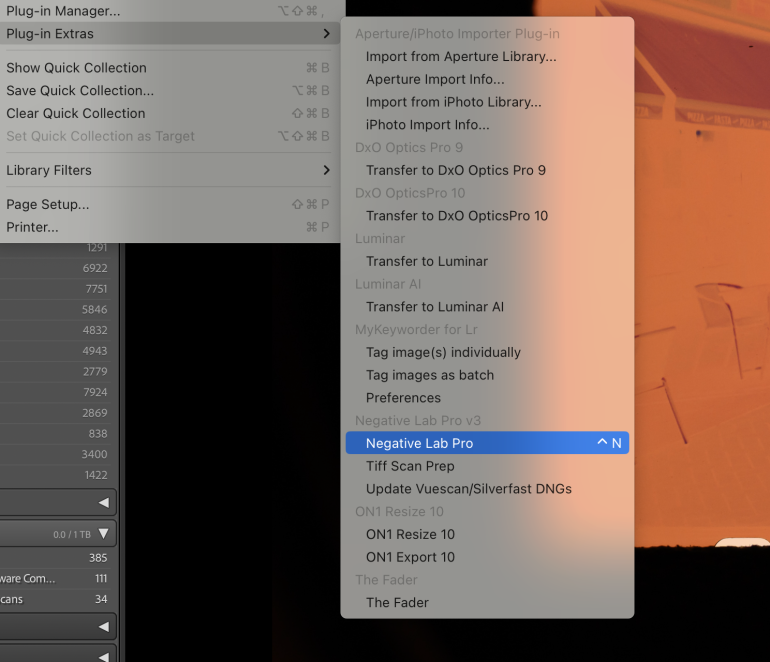
Task: Click the orange negative photo preview
Action: pyautogui.click(x=702, y=275)
